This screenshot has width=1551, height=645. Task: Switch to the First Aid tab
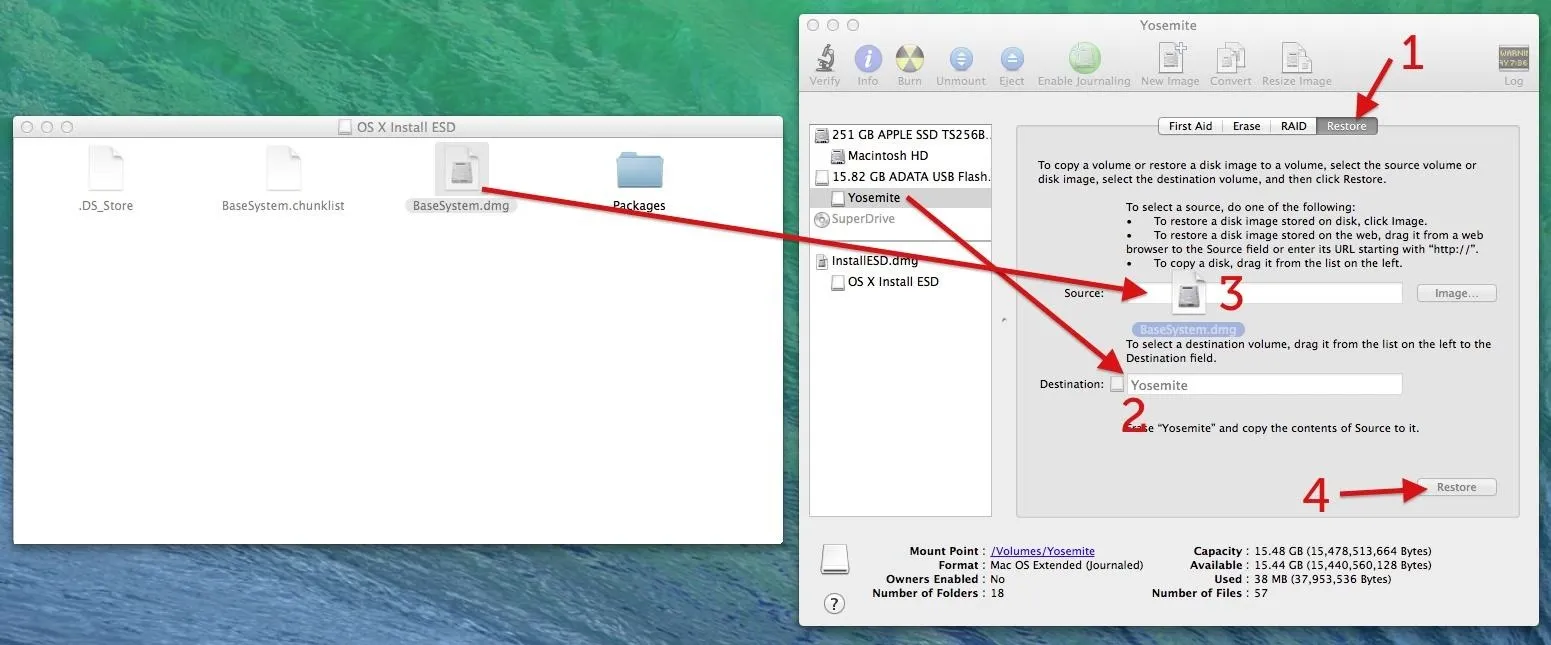pos(1190,126)
